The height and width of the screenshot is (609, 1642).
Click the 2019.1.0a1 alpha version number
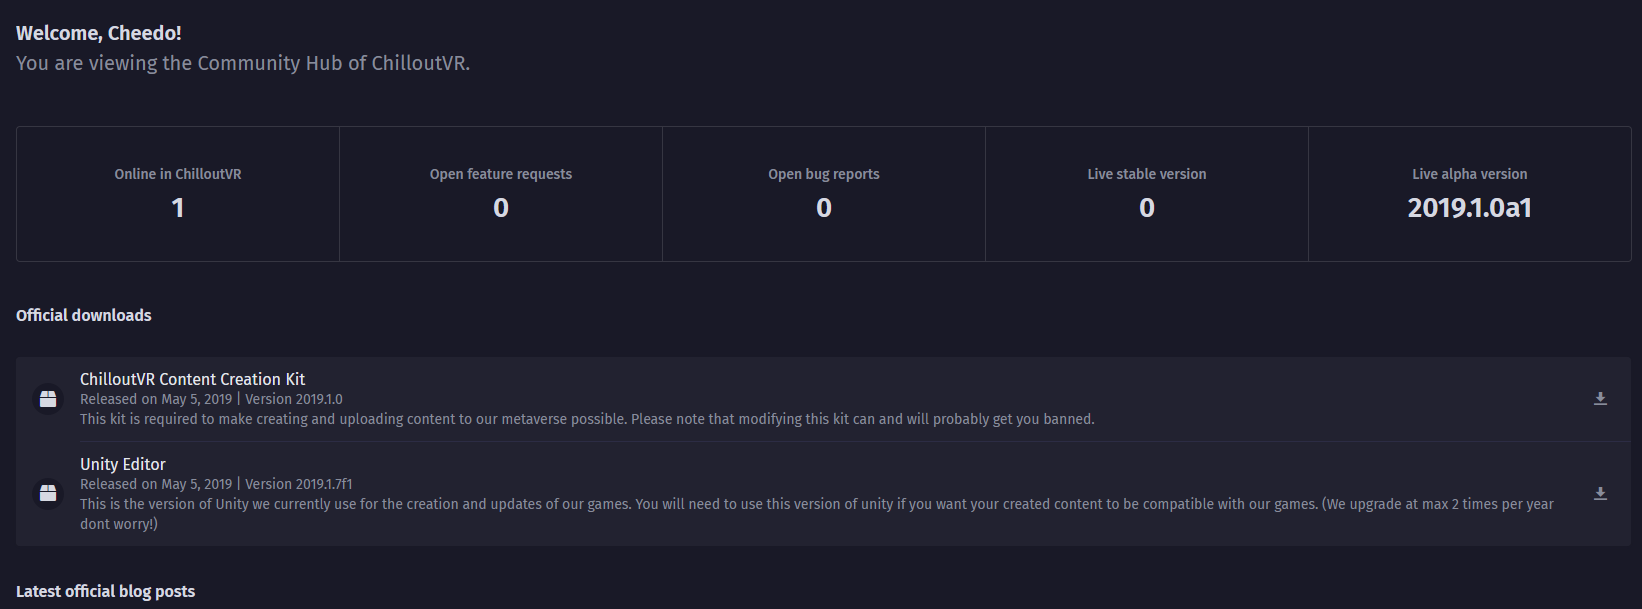[x=1469, y=208]
